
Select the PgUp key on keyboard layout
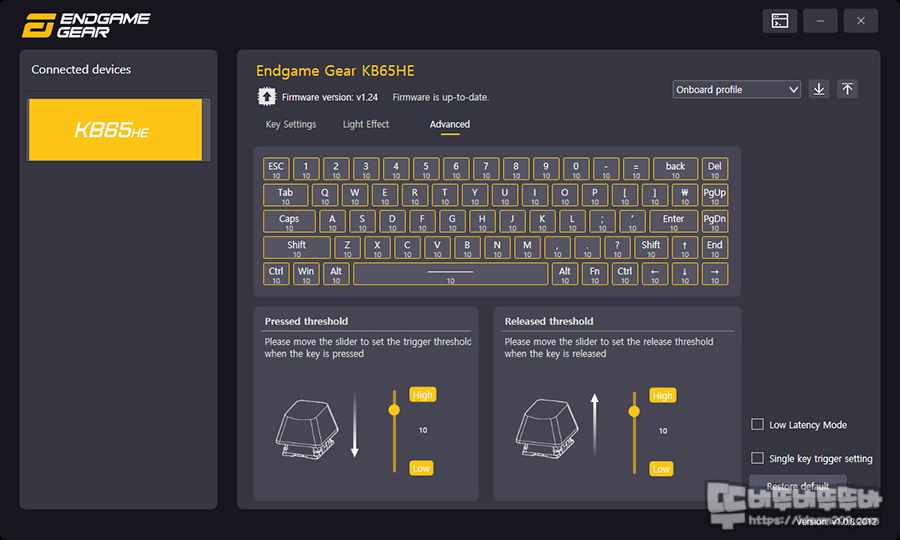tap(715, 195)
